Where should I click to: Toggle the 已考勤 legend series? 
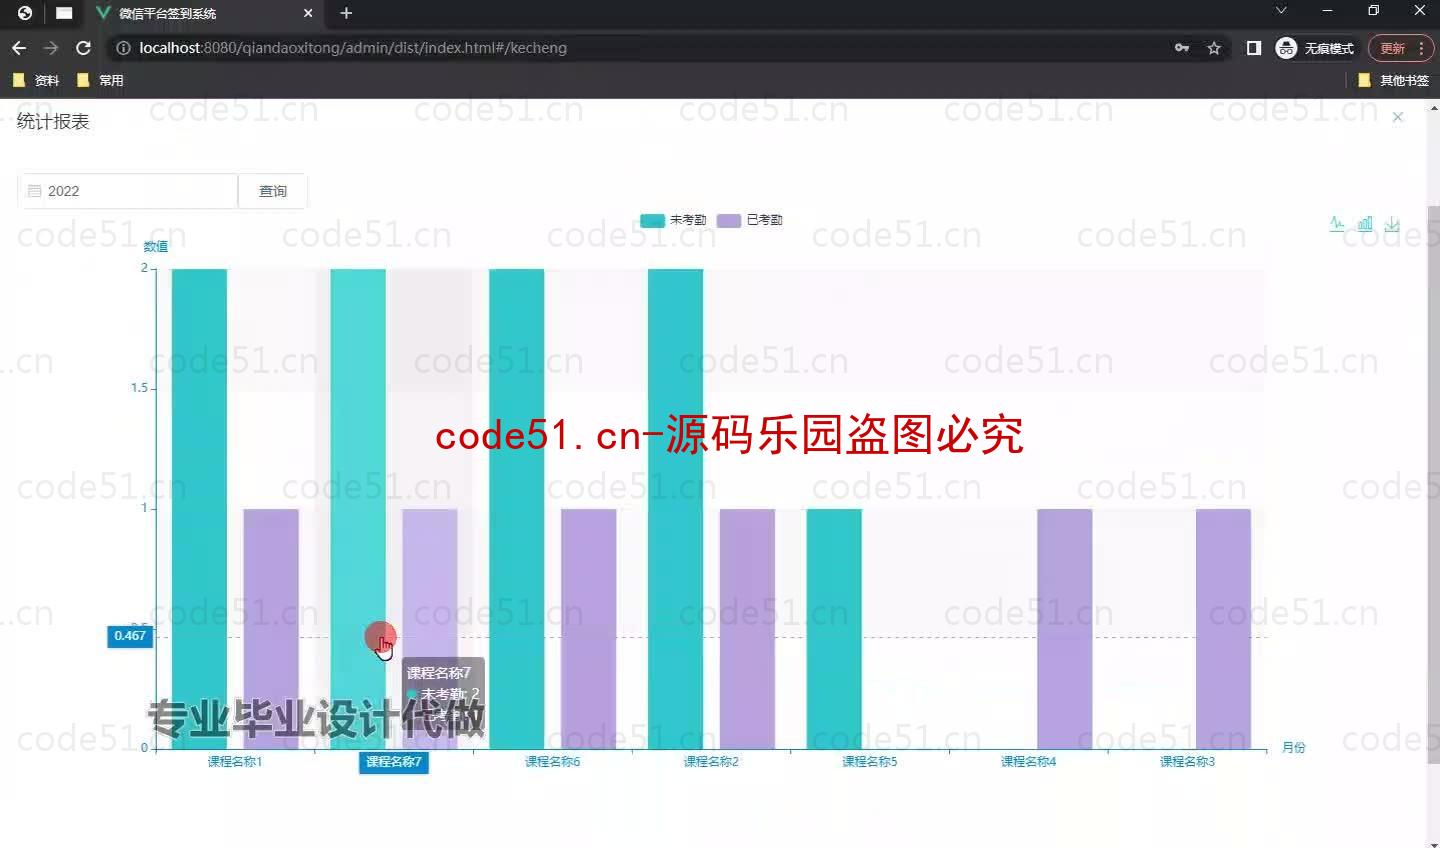pos(750,220)
